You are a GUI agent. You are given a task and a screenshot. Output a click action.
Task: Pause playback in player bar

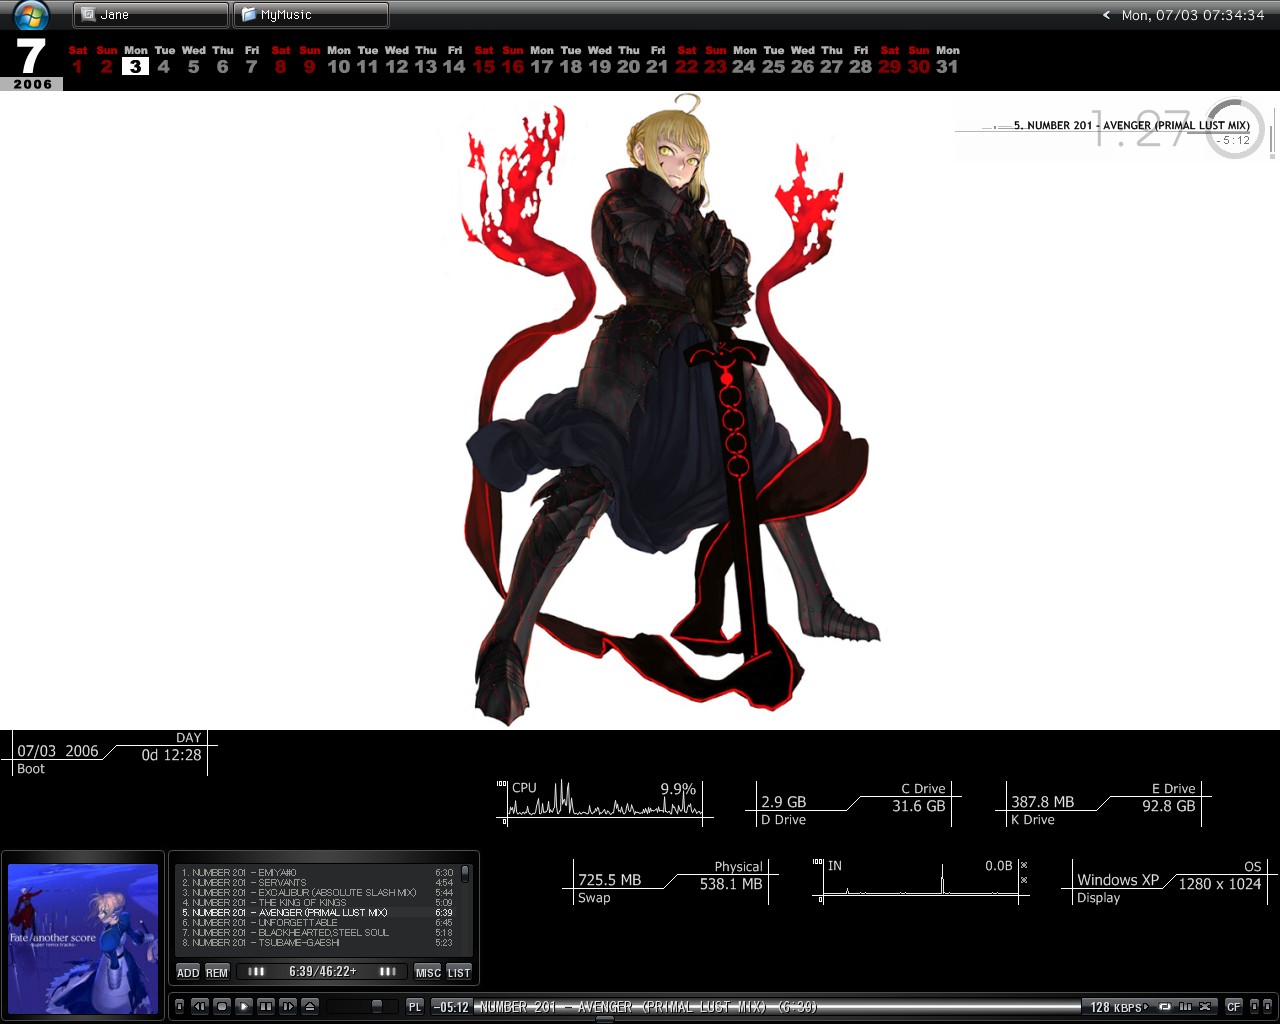[x=266, y=1006]
